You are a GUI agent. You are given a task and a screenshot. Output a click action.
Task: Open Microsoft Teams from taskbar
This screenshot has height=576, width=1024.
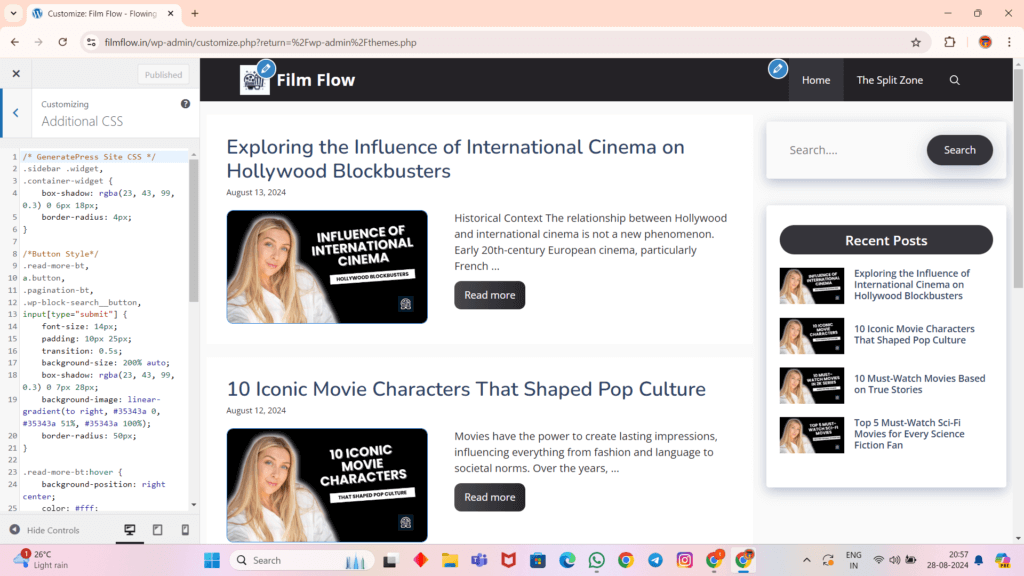pyautogui.click(x=479, y=560)
